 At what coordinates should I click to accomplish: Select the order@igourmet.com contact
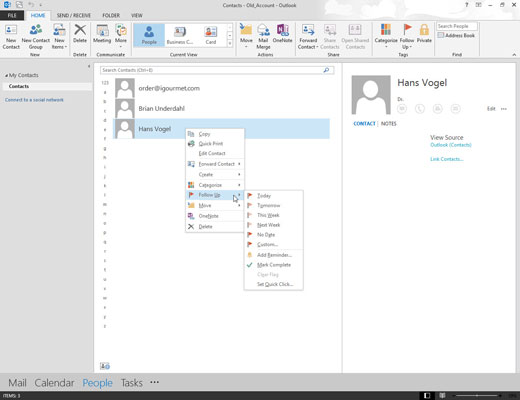coord(221,88)
